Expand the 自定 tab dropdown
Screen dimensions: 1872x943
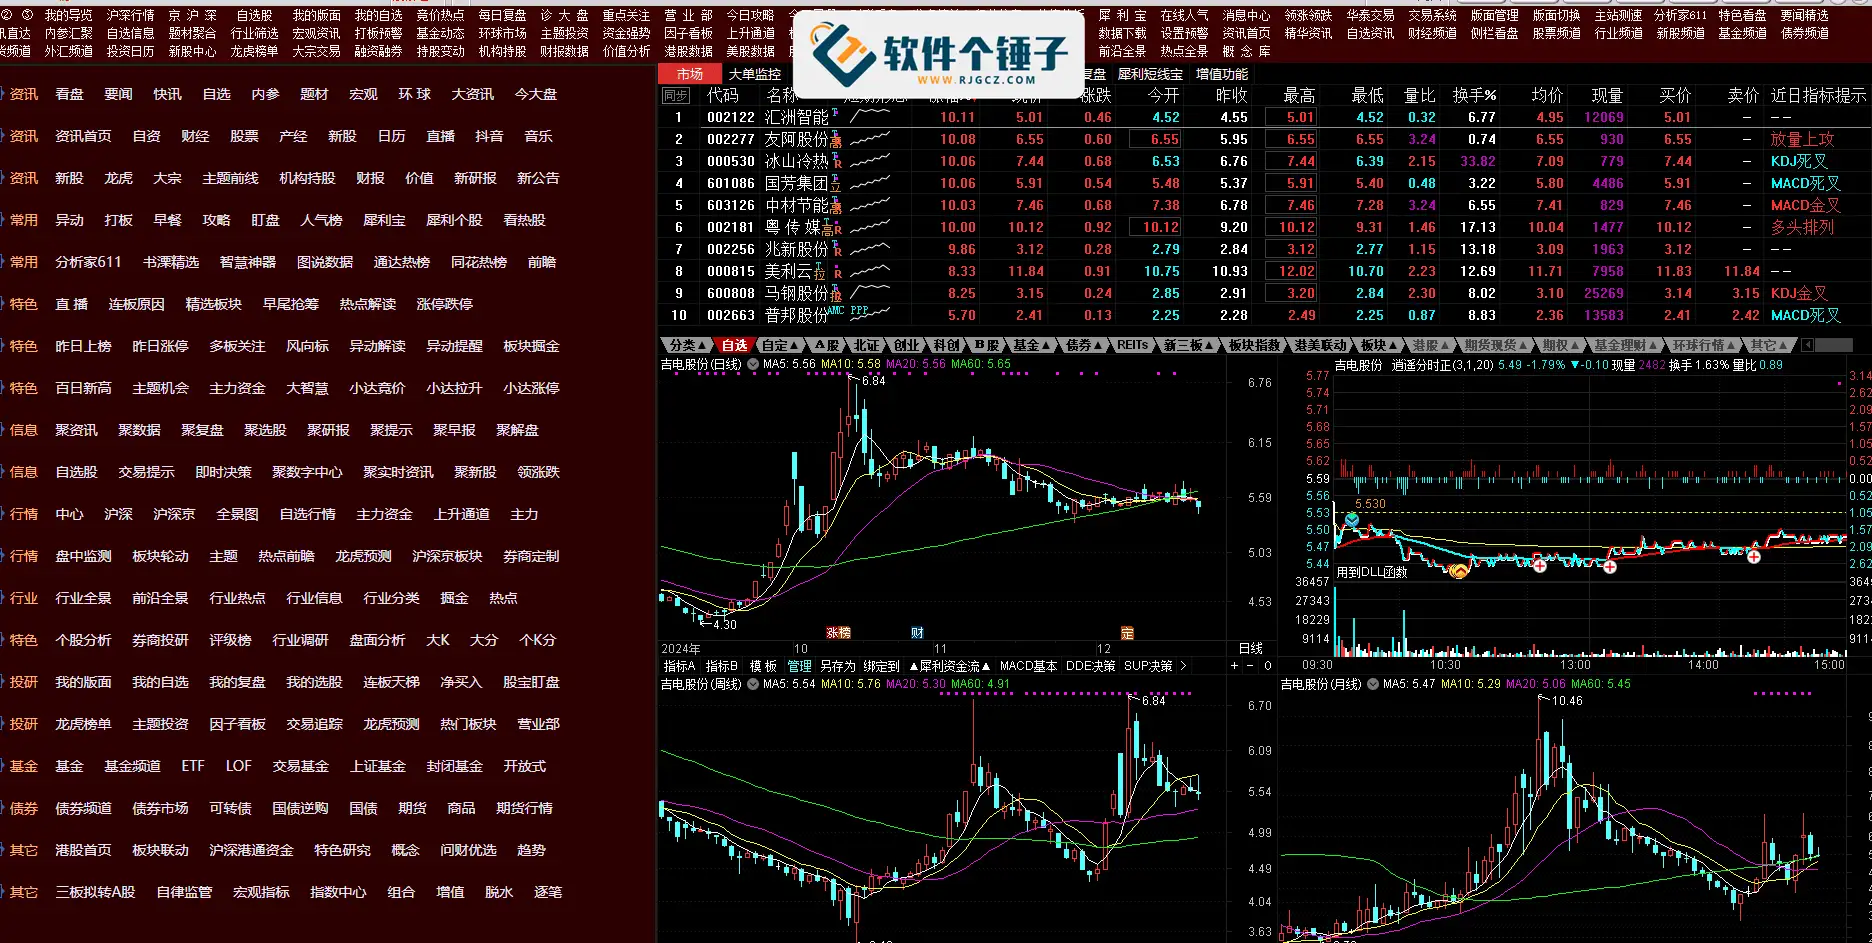coord(780,345)
